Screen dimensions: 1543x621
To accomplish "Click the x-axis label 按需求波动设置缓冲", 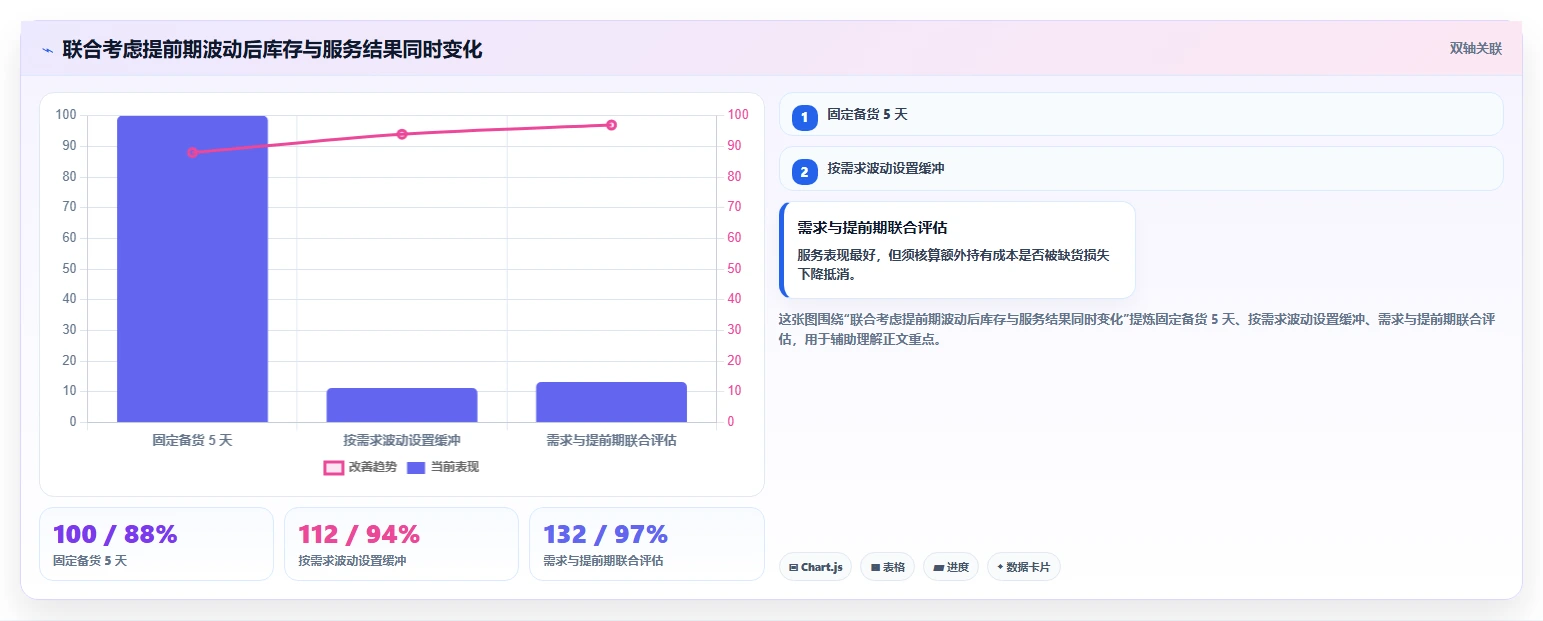I will pyautogui.click(x=402, y=440).
